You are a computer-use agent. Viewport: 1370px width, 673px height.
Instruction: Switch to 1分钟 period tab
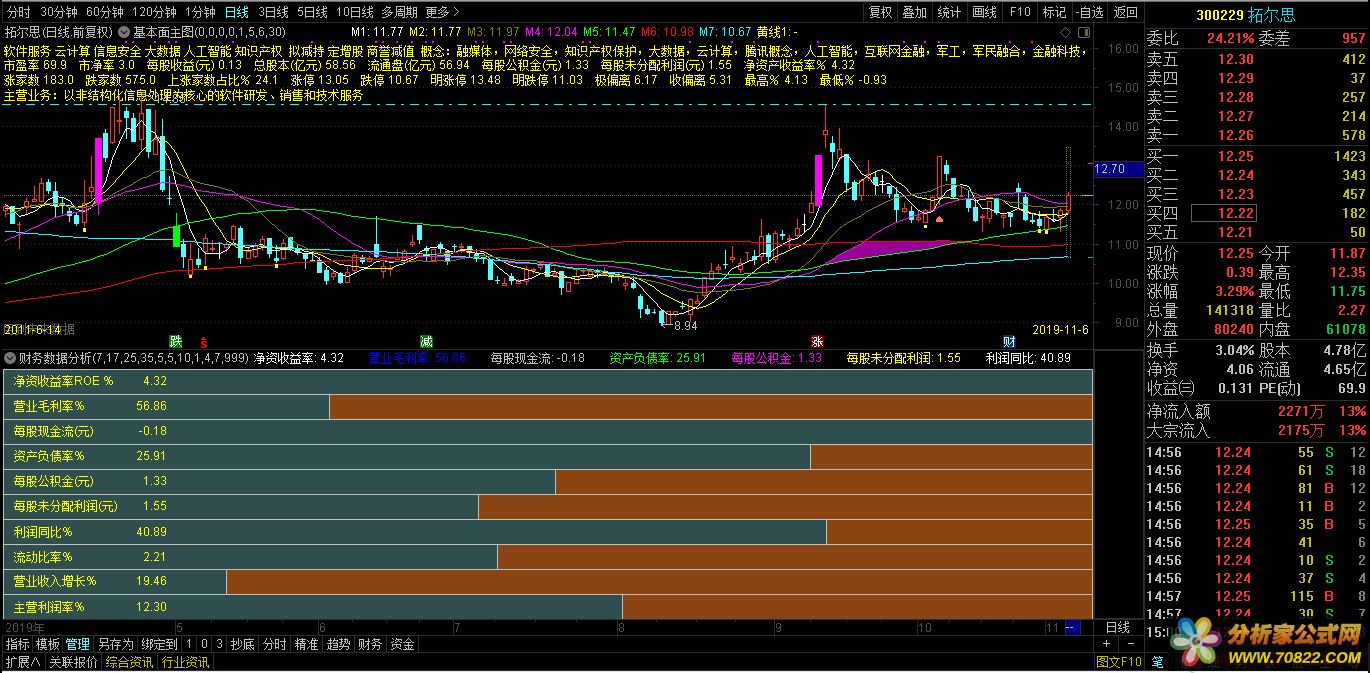[x=200, y=12]
